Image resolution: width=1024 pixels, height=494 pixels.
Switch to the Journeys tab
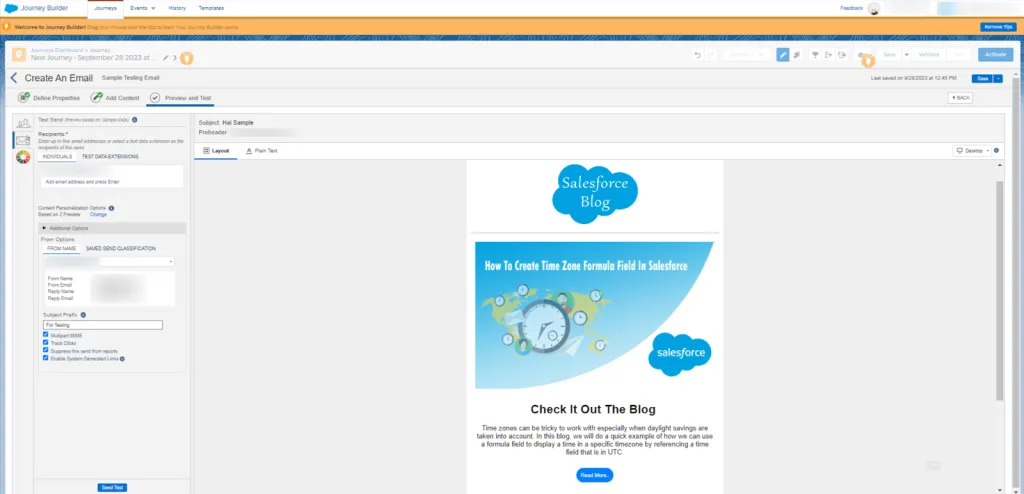[x=105, y=8]
